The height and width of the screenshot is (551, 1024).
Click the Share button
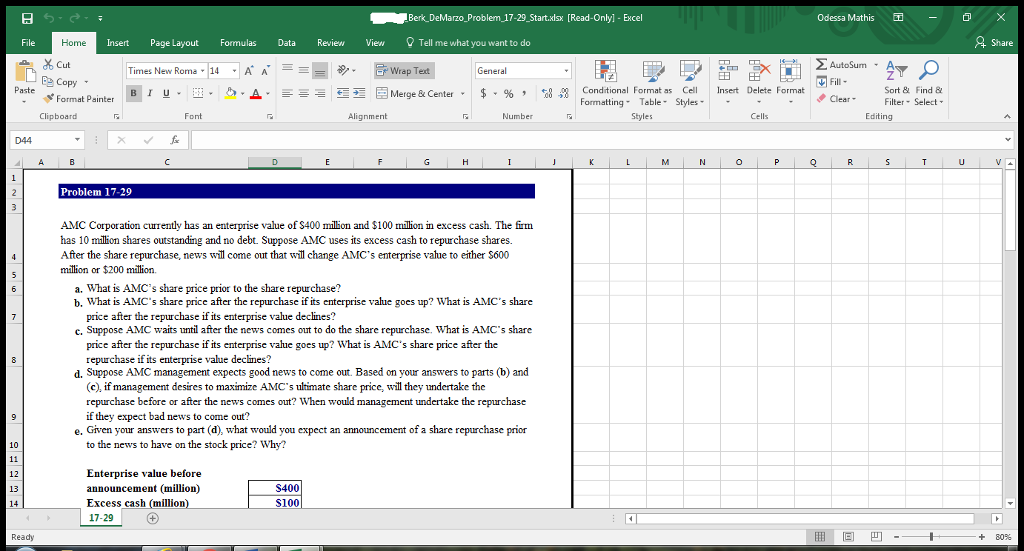point(994,42)
